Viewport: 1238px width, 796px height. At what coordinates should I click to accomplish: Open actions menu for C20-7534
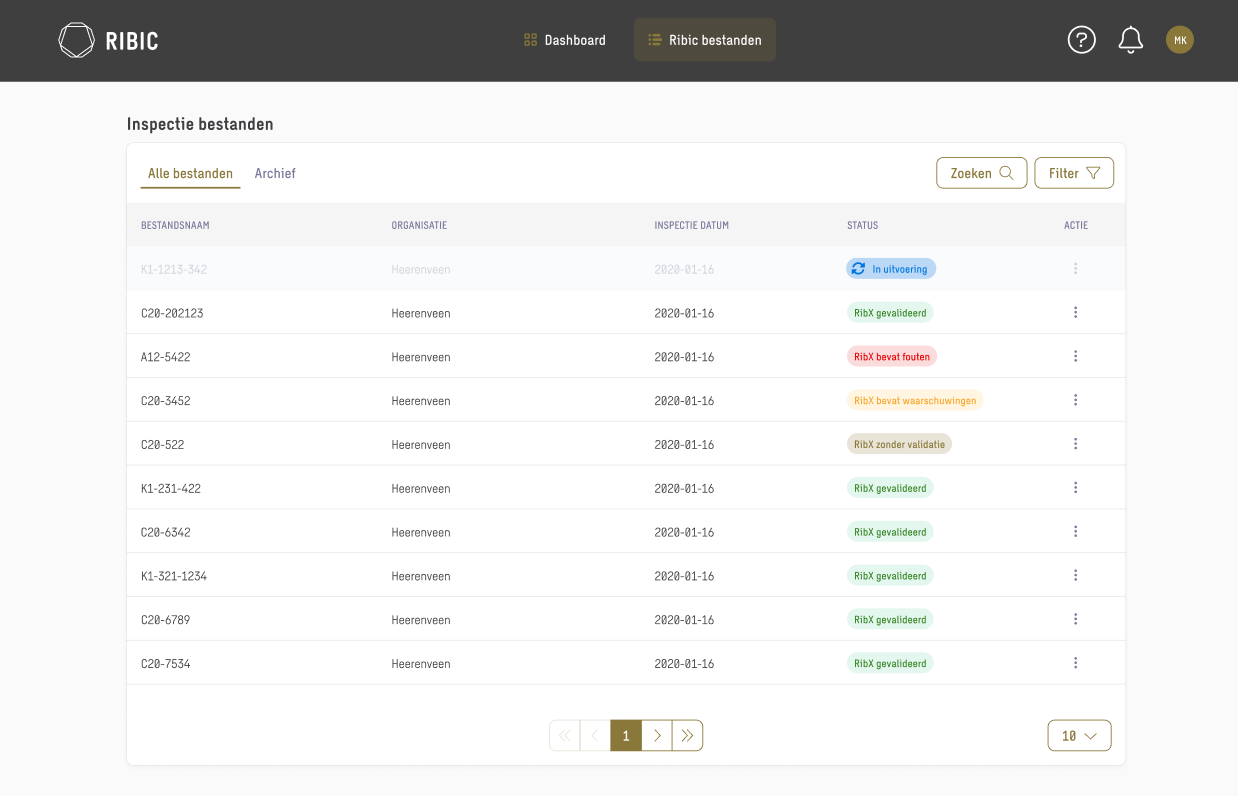1076,663
